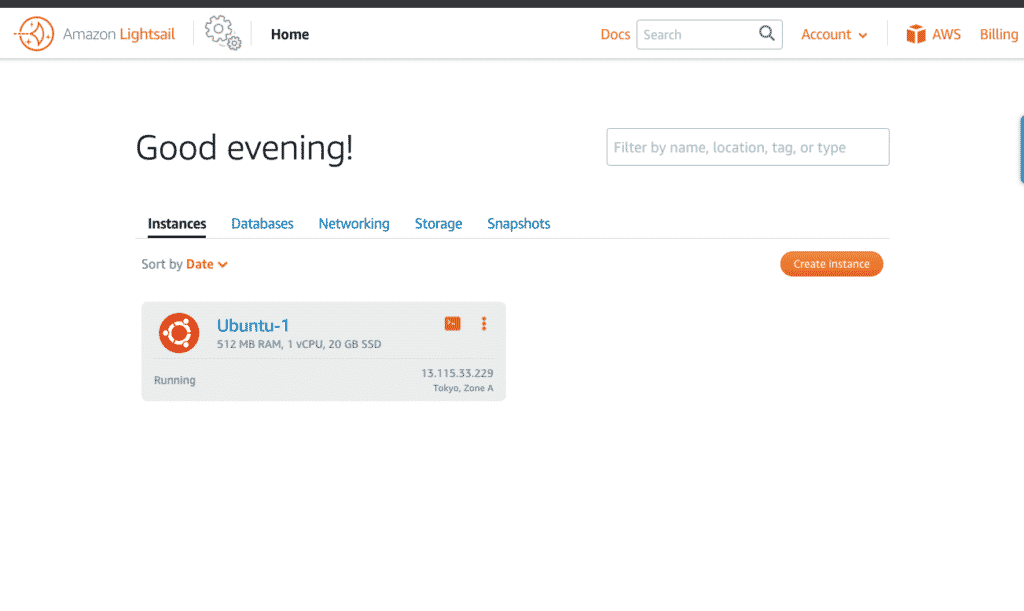This screenshot has width=1024, height=611.
Task: Click the Home link in header
Action: 290,35
